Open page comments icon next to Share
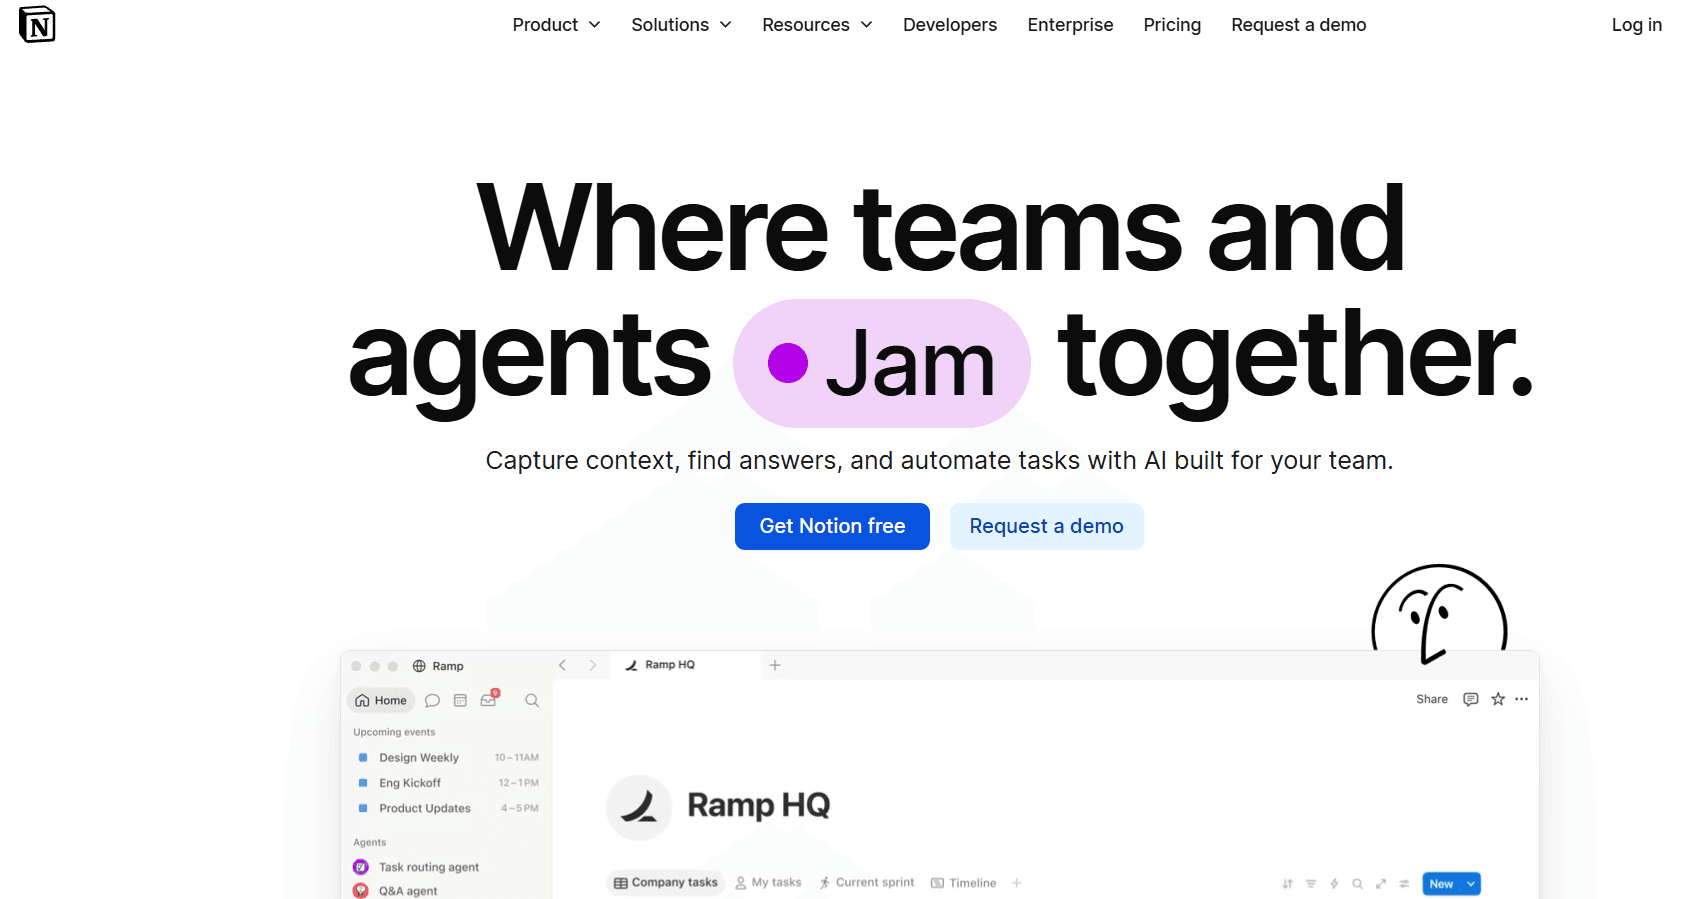Viewport: 1685px width, 899px height. [1470, 699]
